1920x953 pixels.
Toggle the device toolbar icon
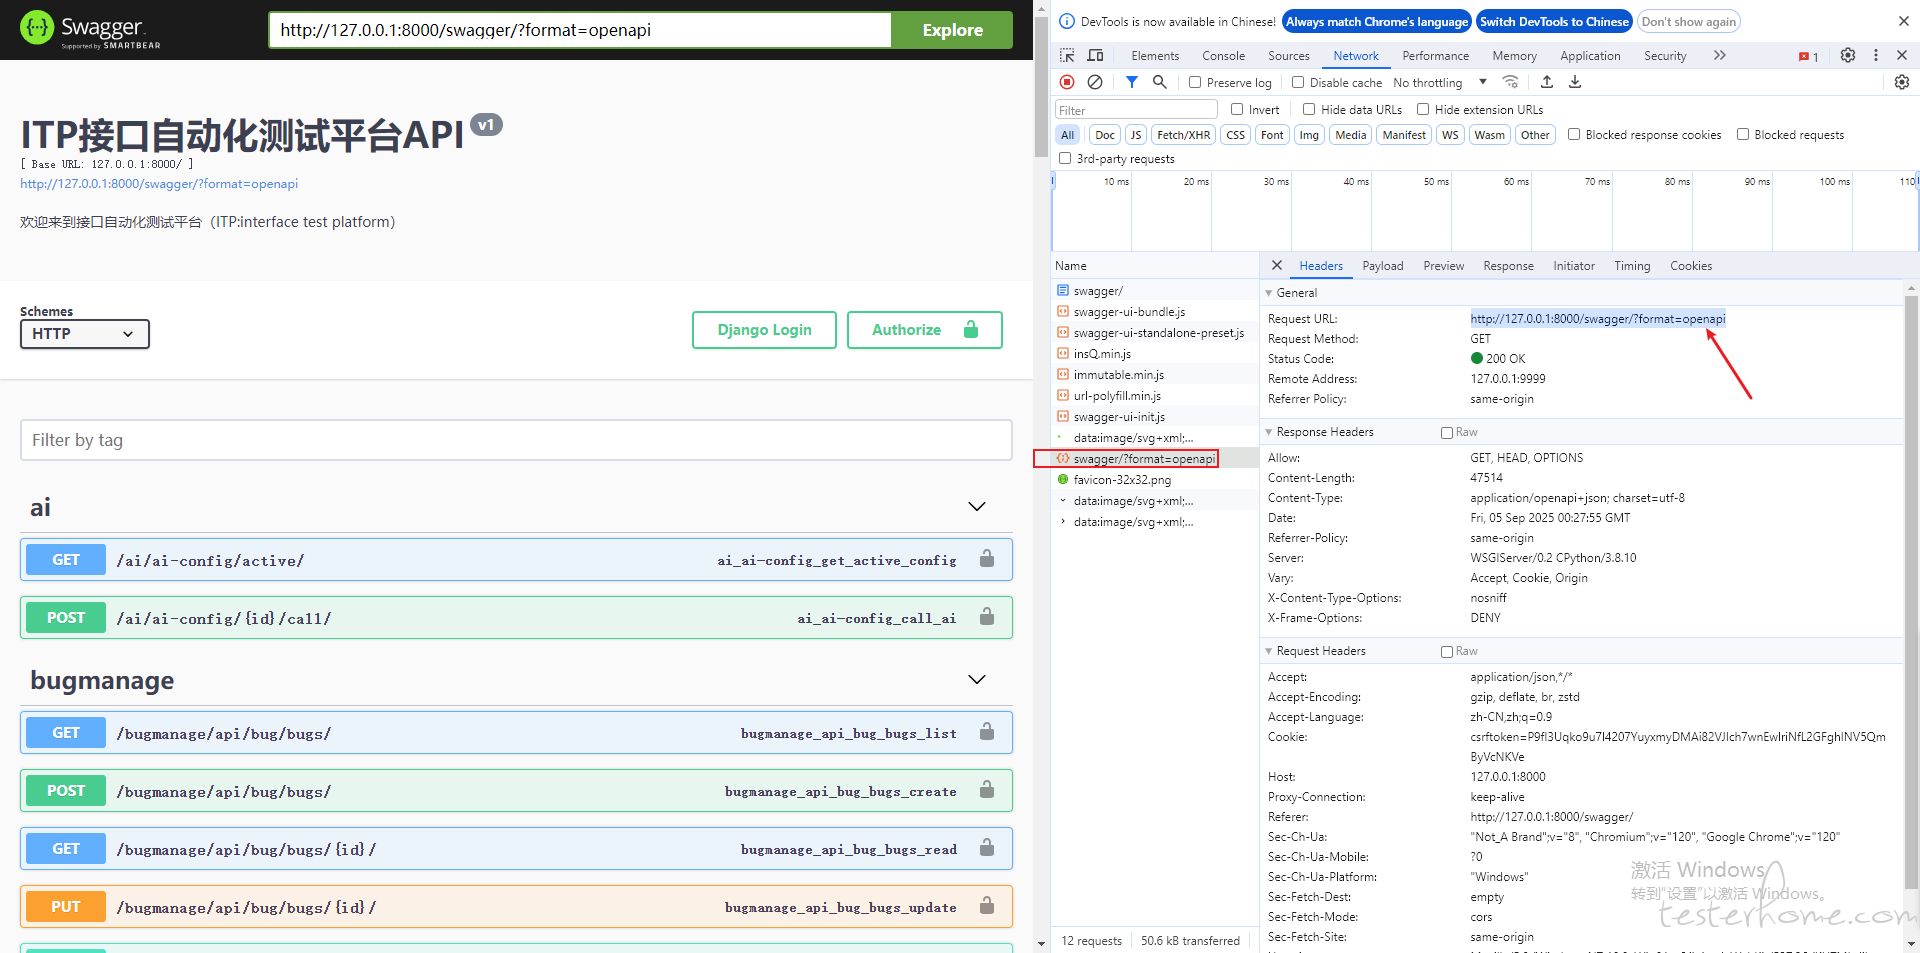coord(1095,55)
